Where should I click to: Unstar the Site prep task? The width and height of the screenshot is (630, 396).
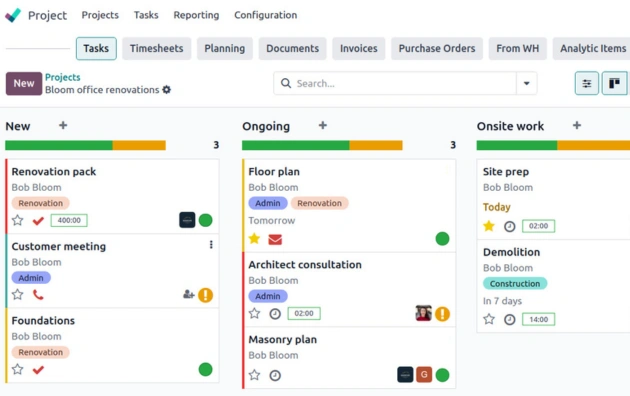pyautogui.click(x=489, y=226)
